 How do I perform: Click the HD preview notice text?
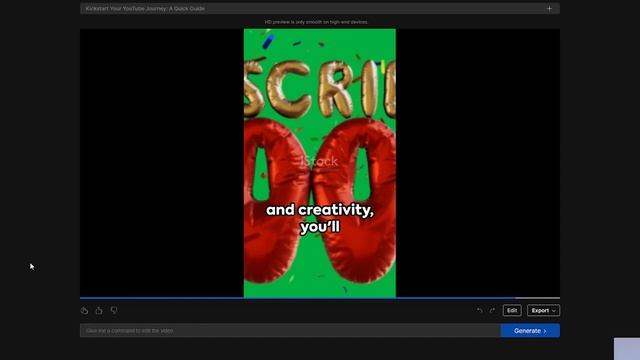tap(316, 22)
